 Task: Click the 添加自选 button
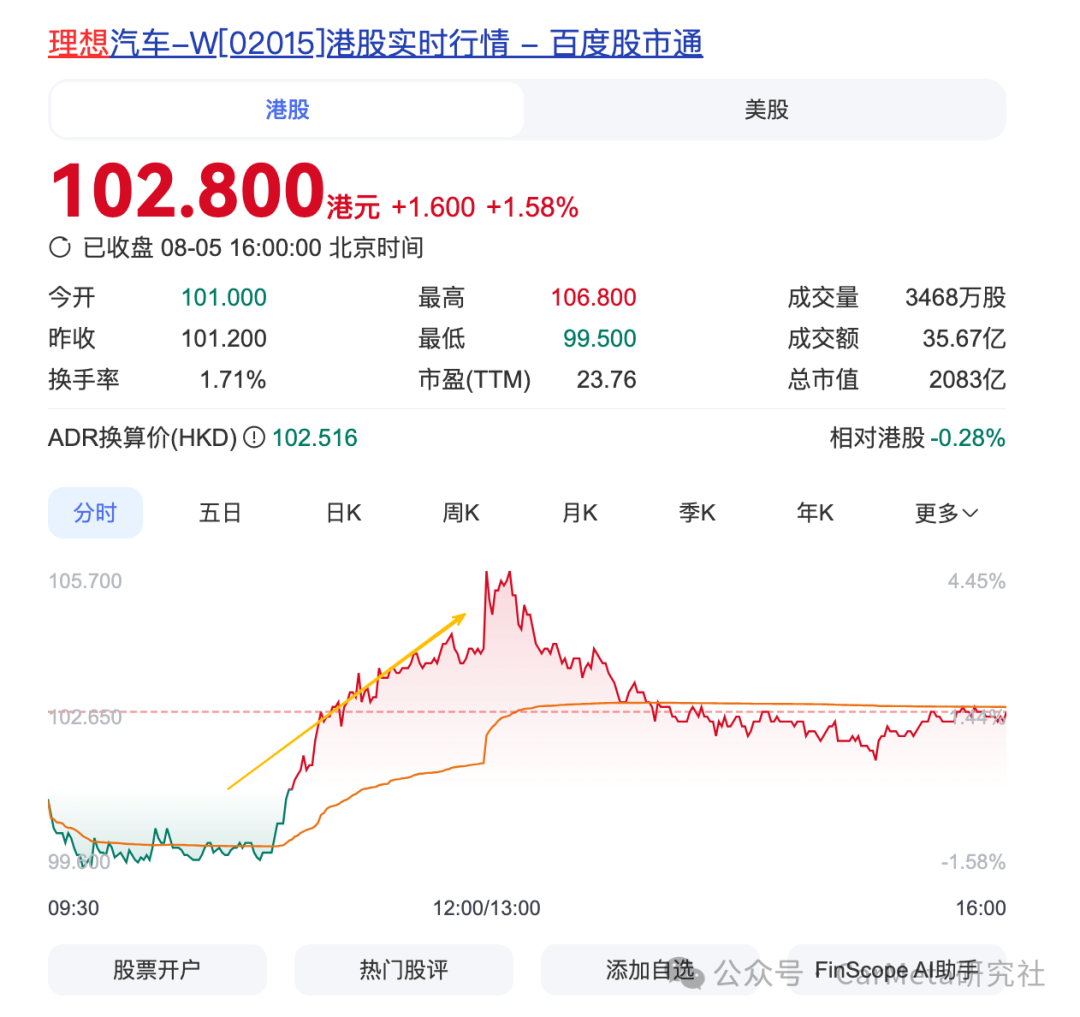point(650,969)
